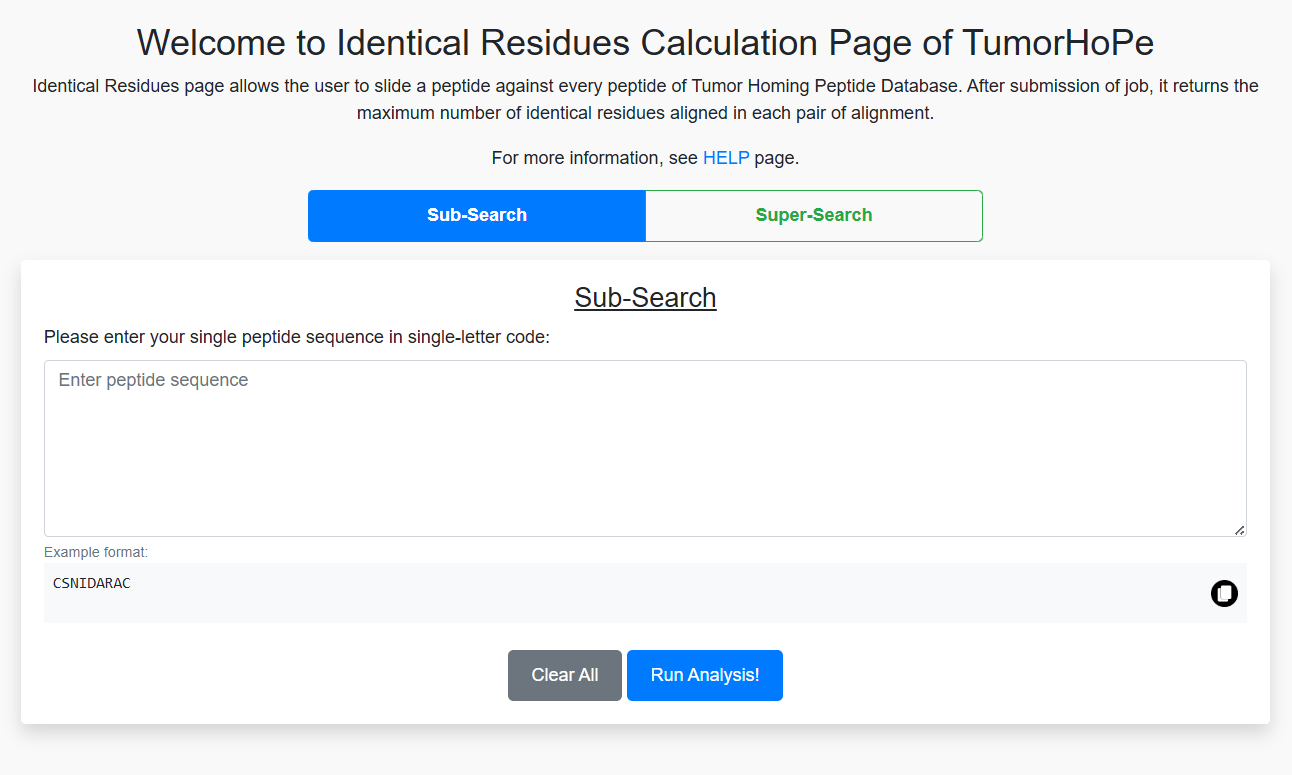Click Run Analysis! to submit the job
Image resolution: width=1292 pixels, height=775 pixels.
tap(704, 675)
